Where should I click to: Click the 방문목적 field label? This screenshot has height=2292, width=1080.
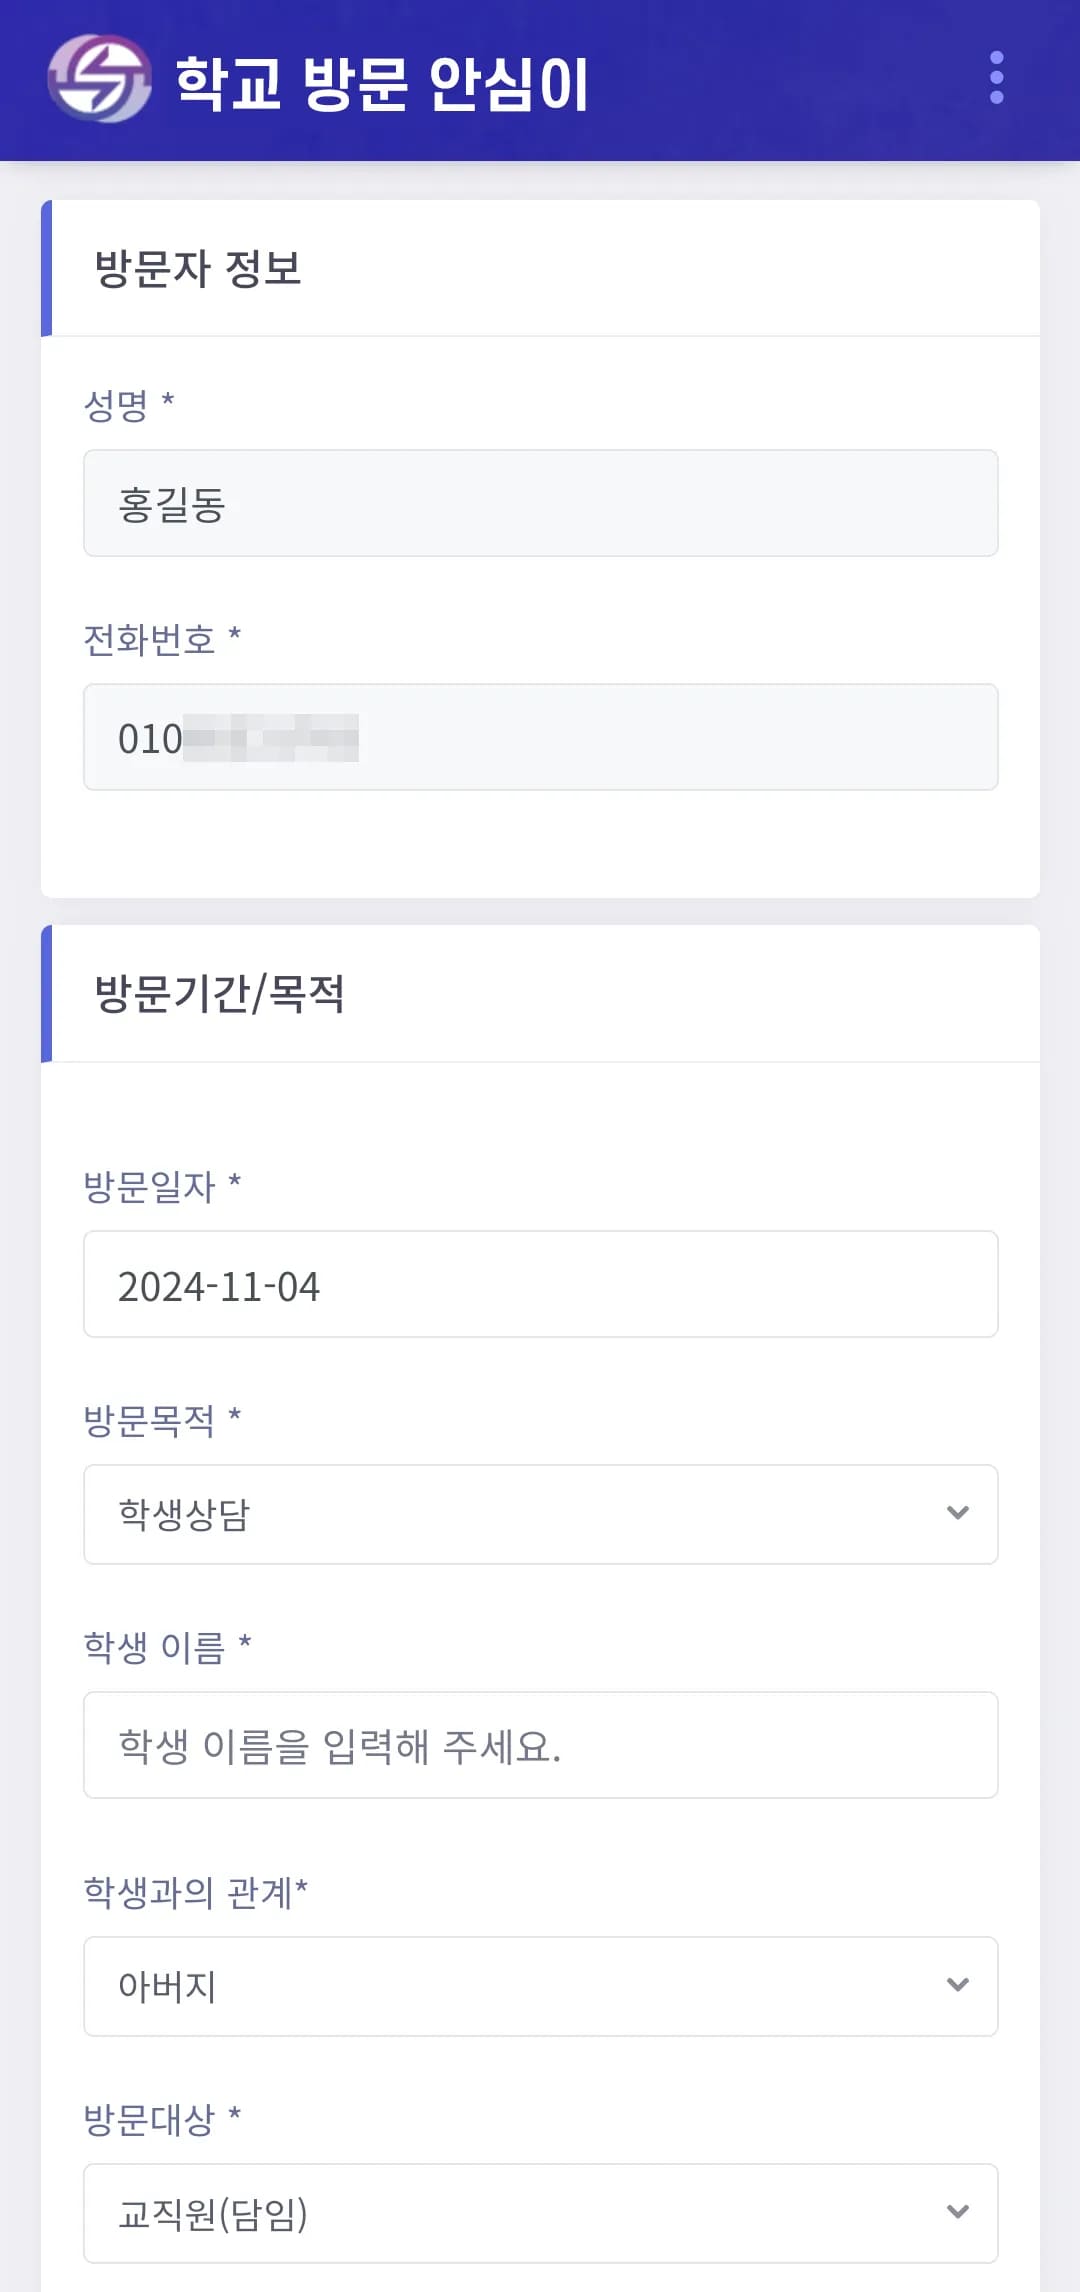(149, 1420)
